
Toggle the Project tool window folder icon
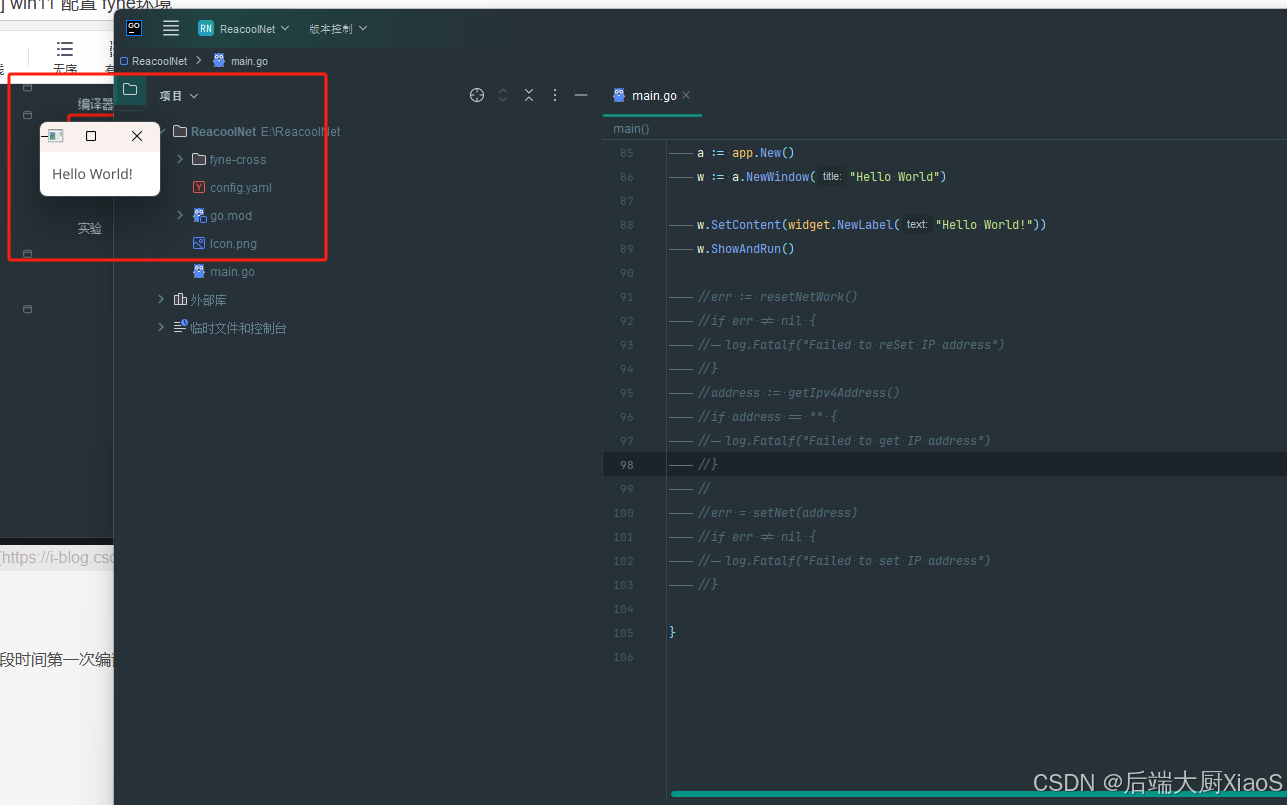(x=130, y=90)
